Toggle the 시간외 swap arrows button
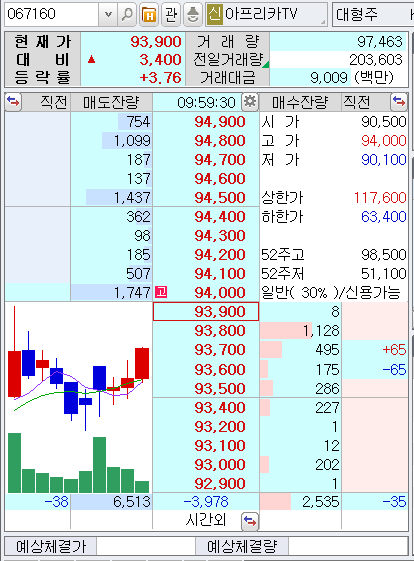414x561 pixels. pyautogui.click(x=249, y=521)
